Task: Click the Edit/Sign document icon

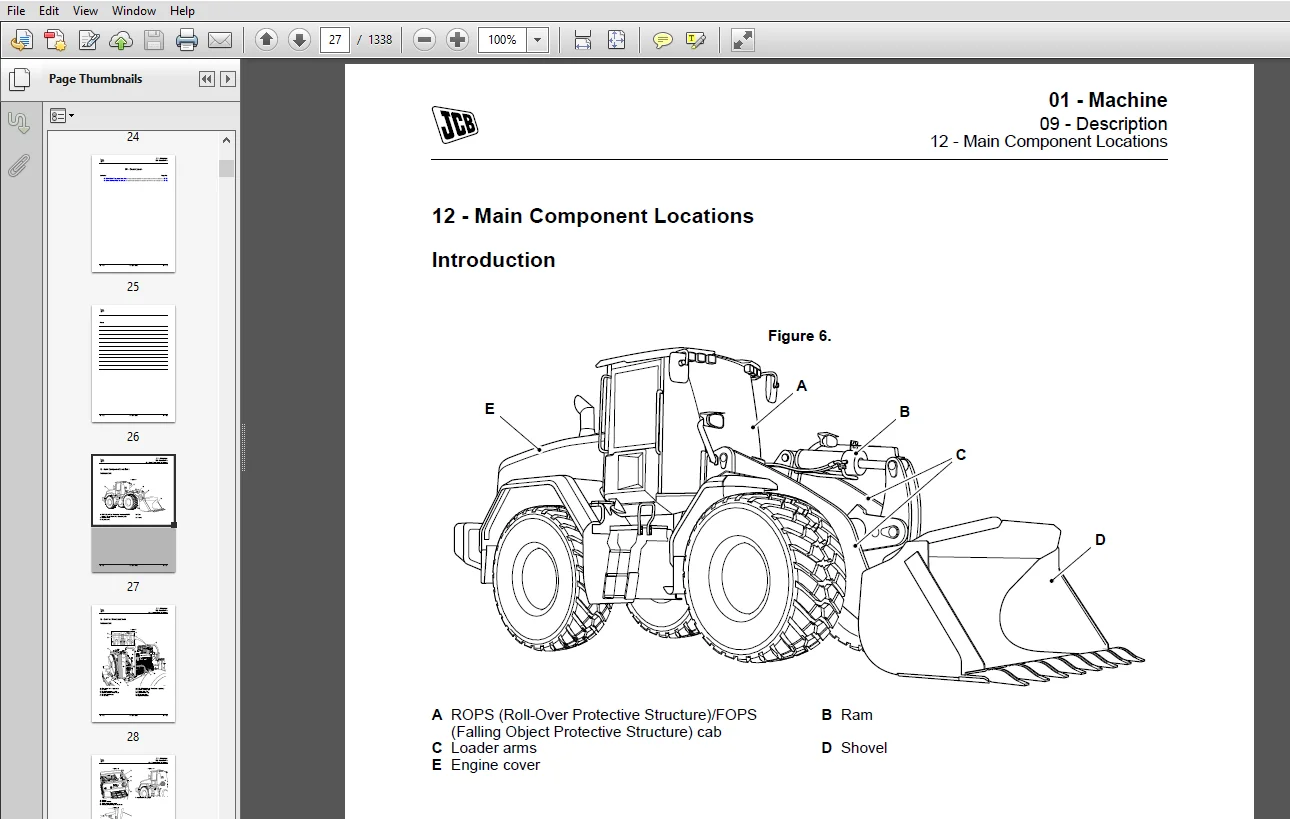Action: [x=88, y=40]
